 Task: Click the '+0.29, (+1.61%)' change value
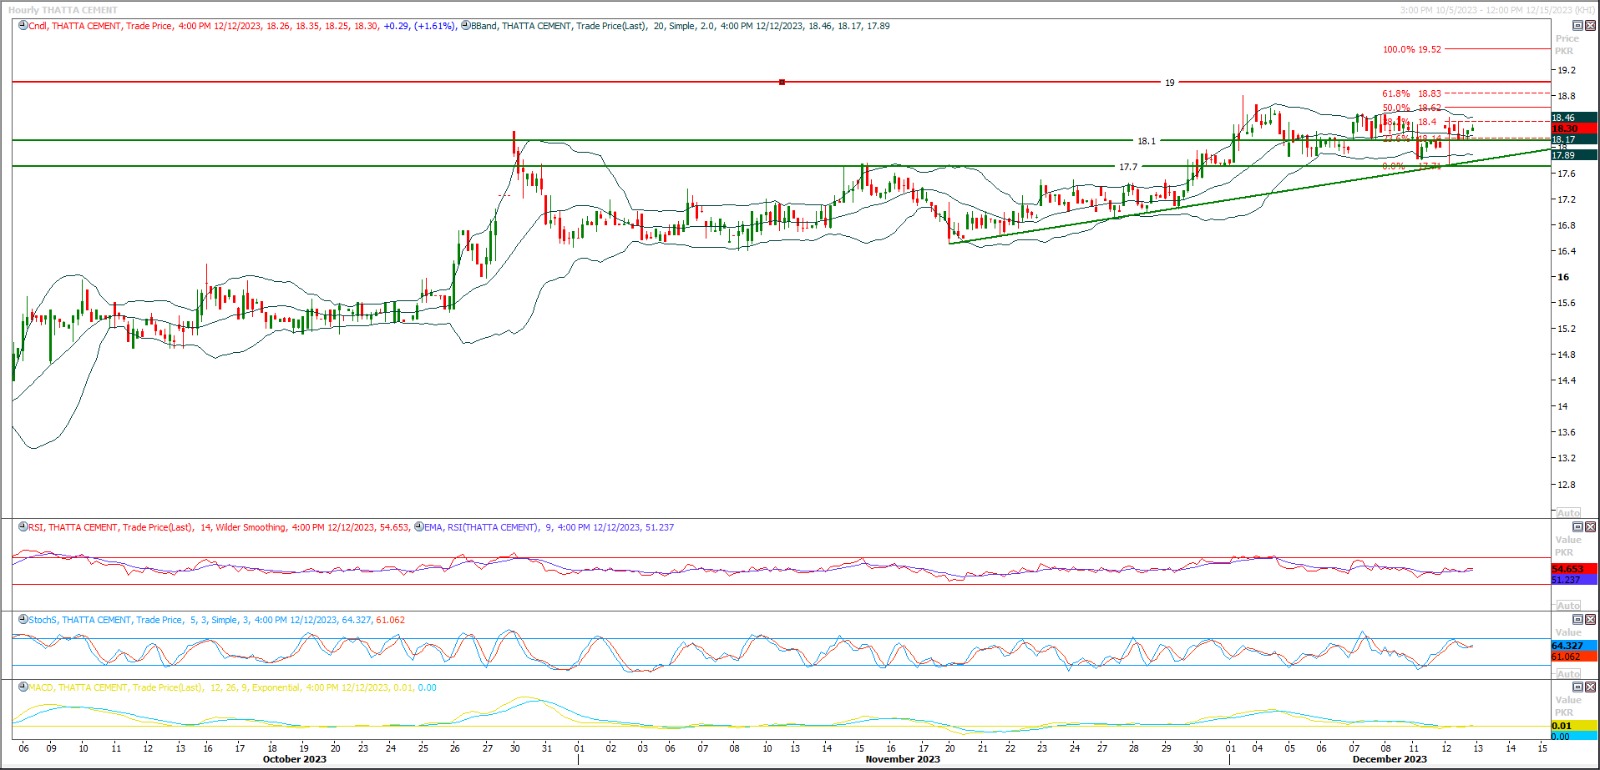[x=420, y=26]
